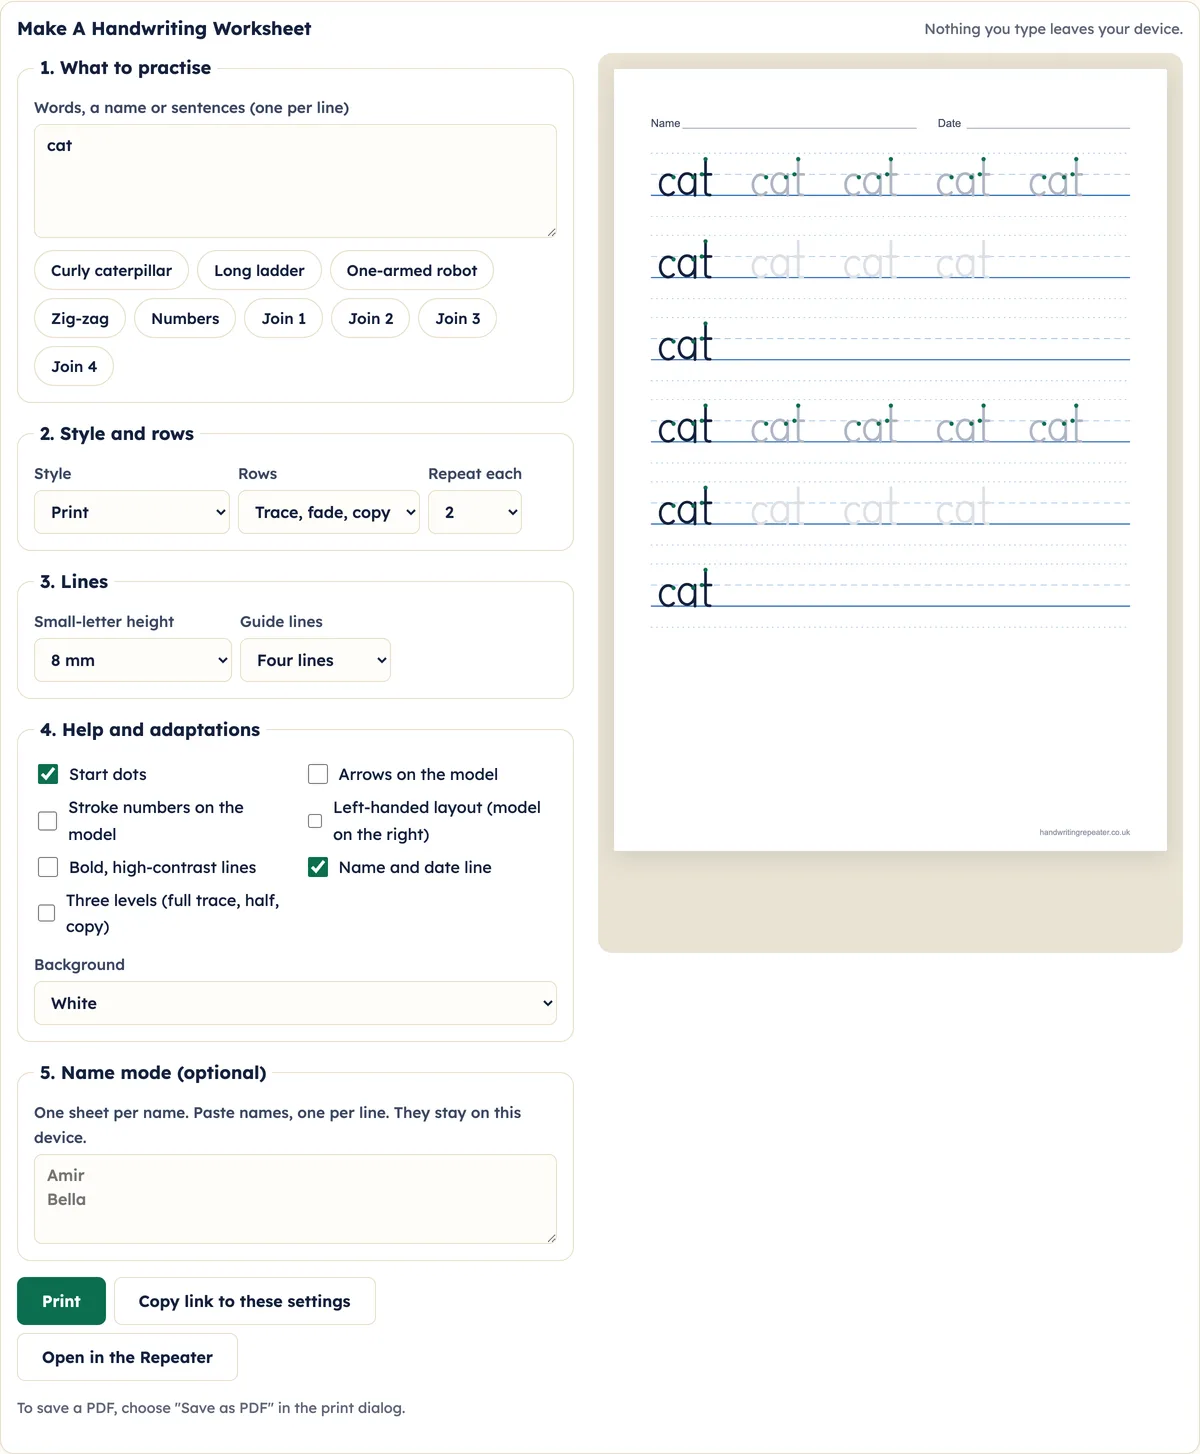Select the Long ladder preset
1200x1454 pixels.
click(x=259, y=270)
